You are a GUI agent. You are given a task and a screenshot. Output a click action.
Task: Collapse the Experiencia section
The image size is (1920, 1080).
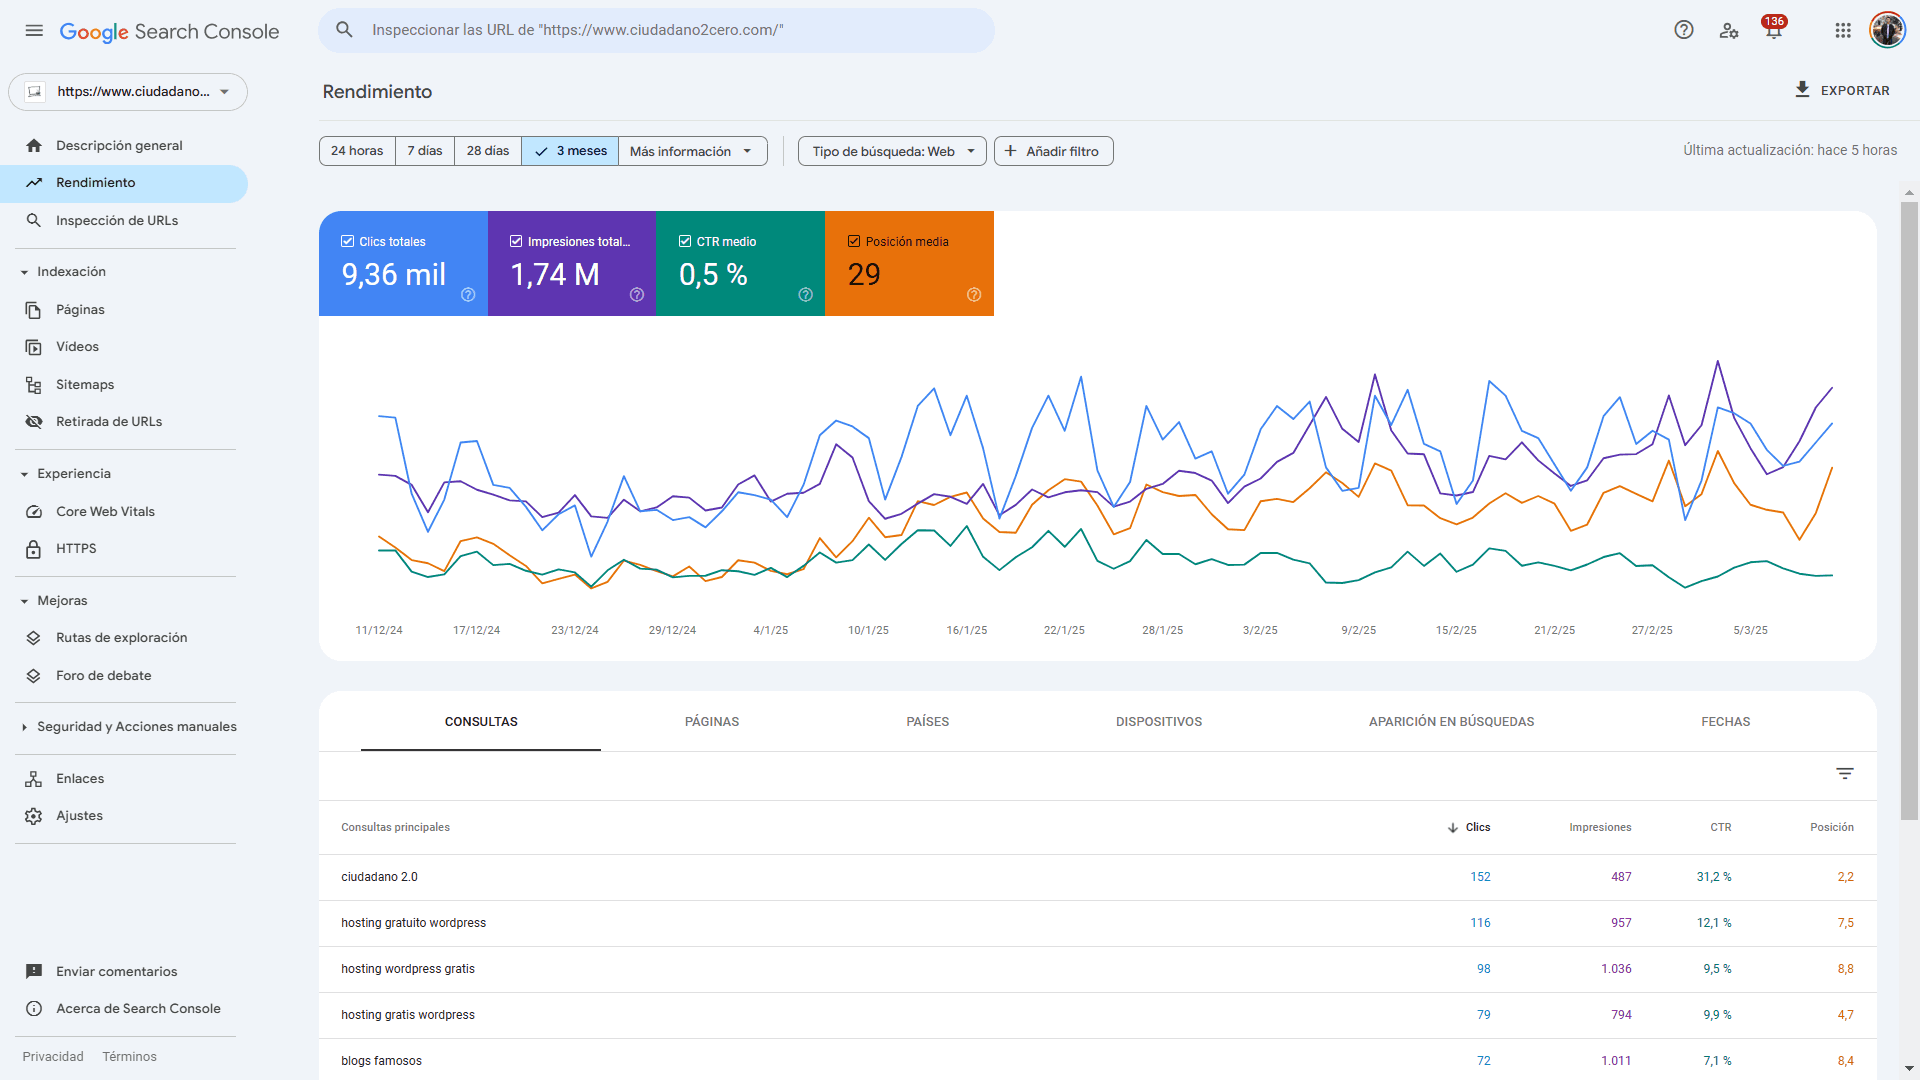(24, 474)
